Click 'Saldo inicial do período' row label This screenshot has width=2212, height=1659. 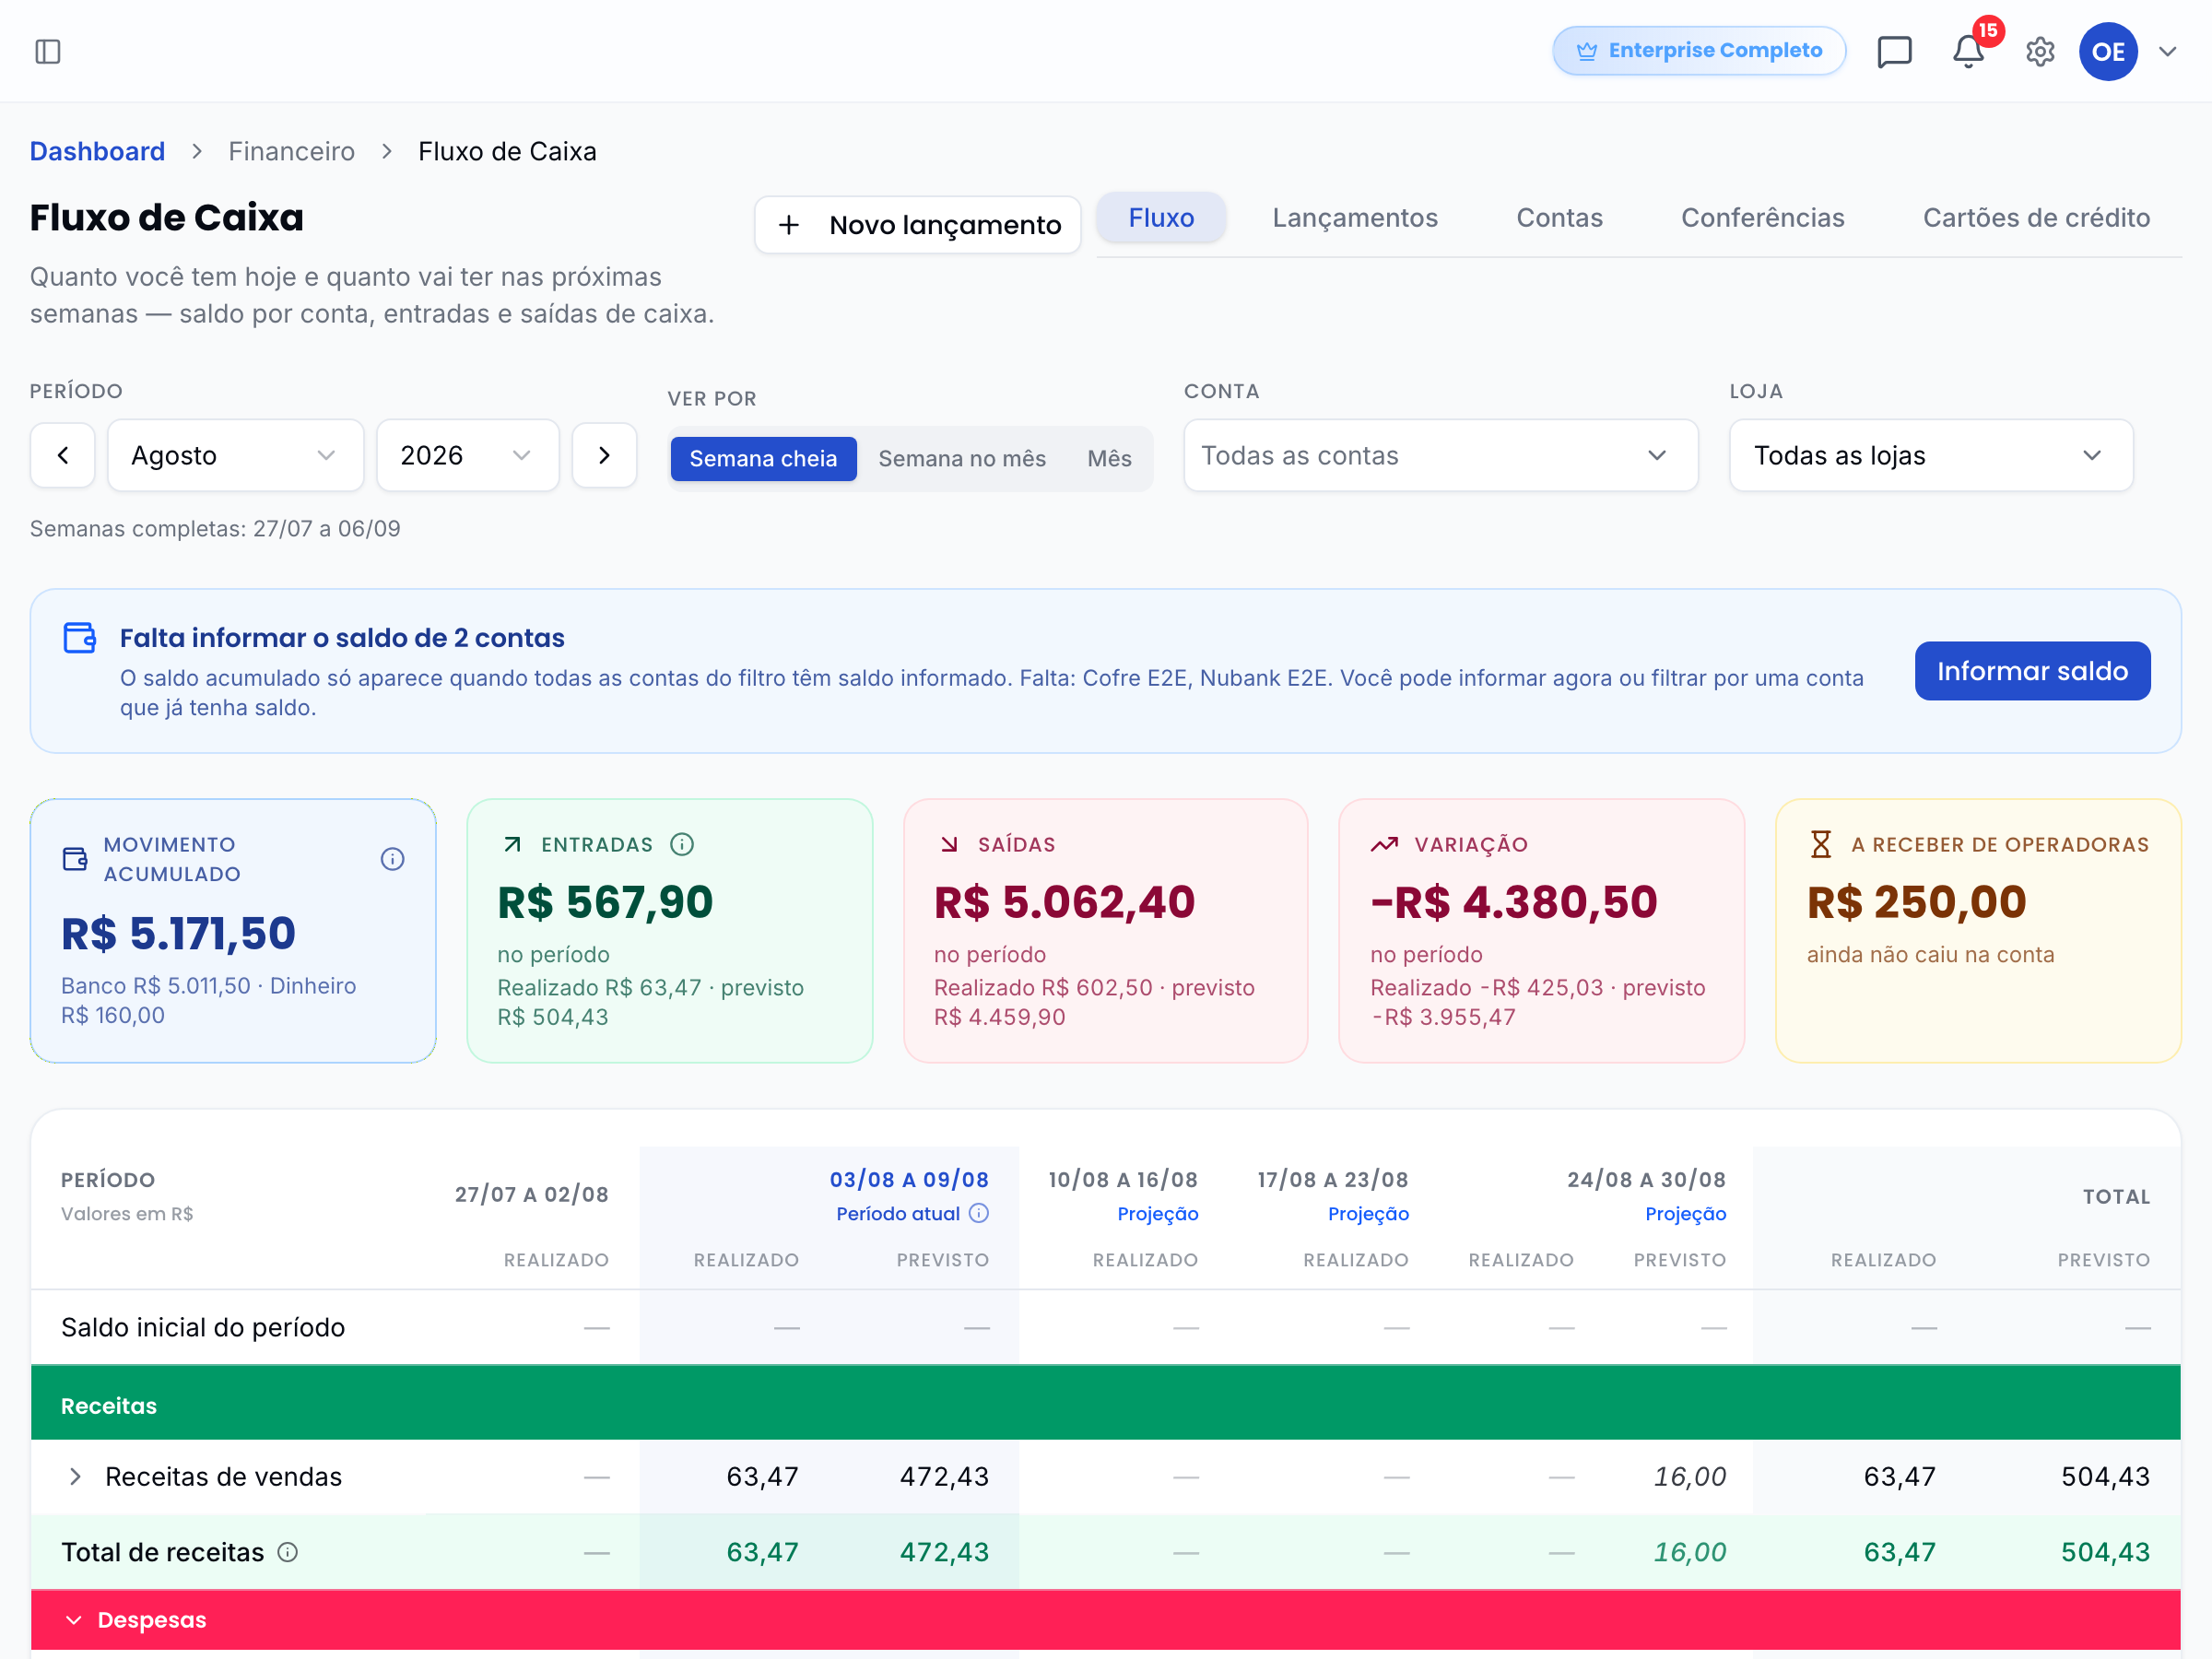click(x=203, y=1328)
